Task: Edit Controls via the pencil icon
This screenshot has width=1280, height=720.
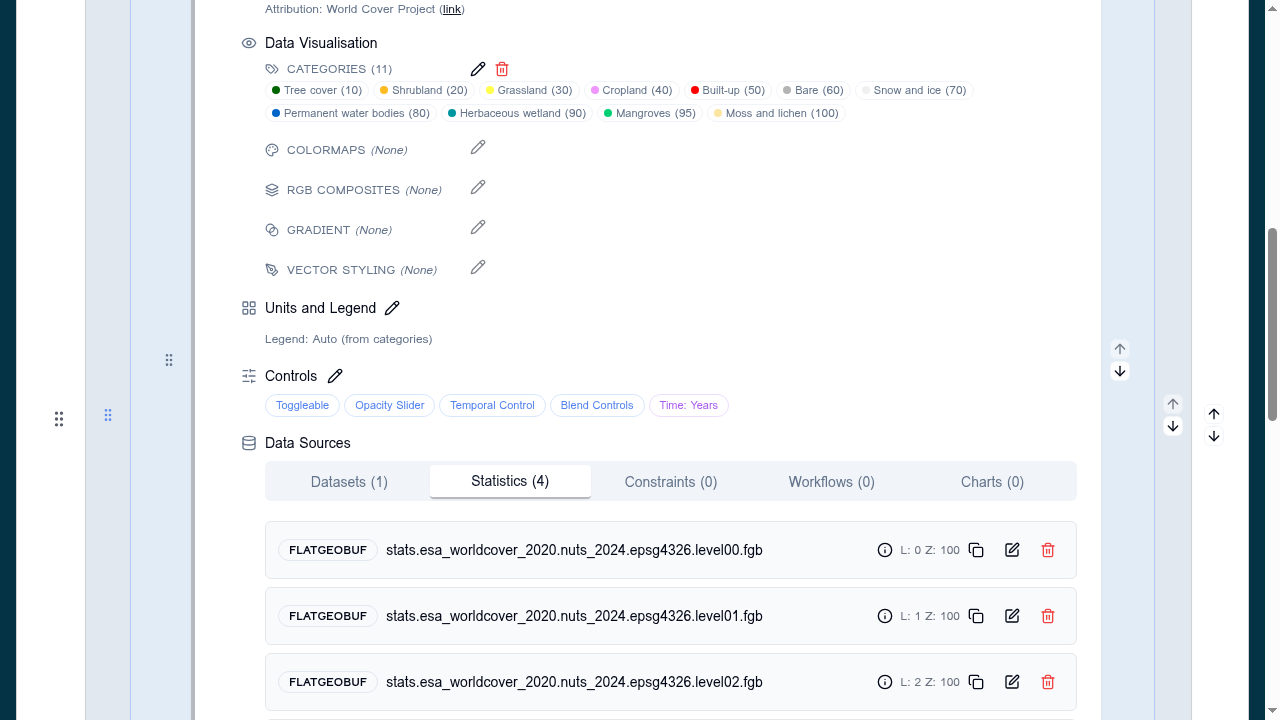Action: click(x=335, y=376)
